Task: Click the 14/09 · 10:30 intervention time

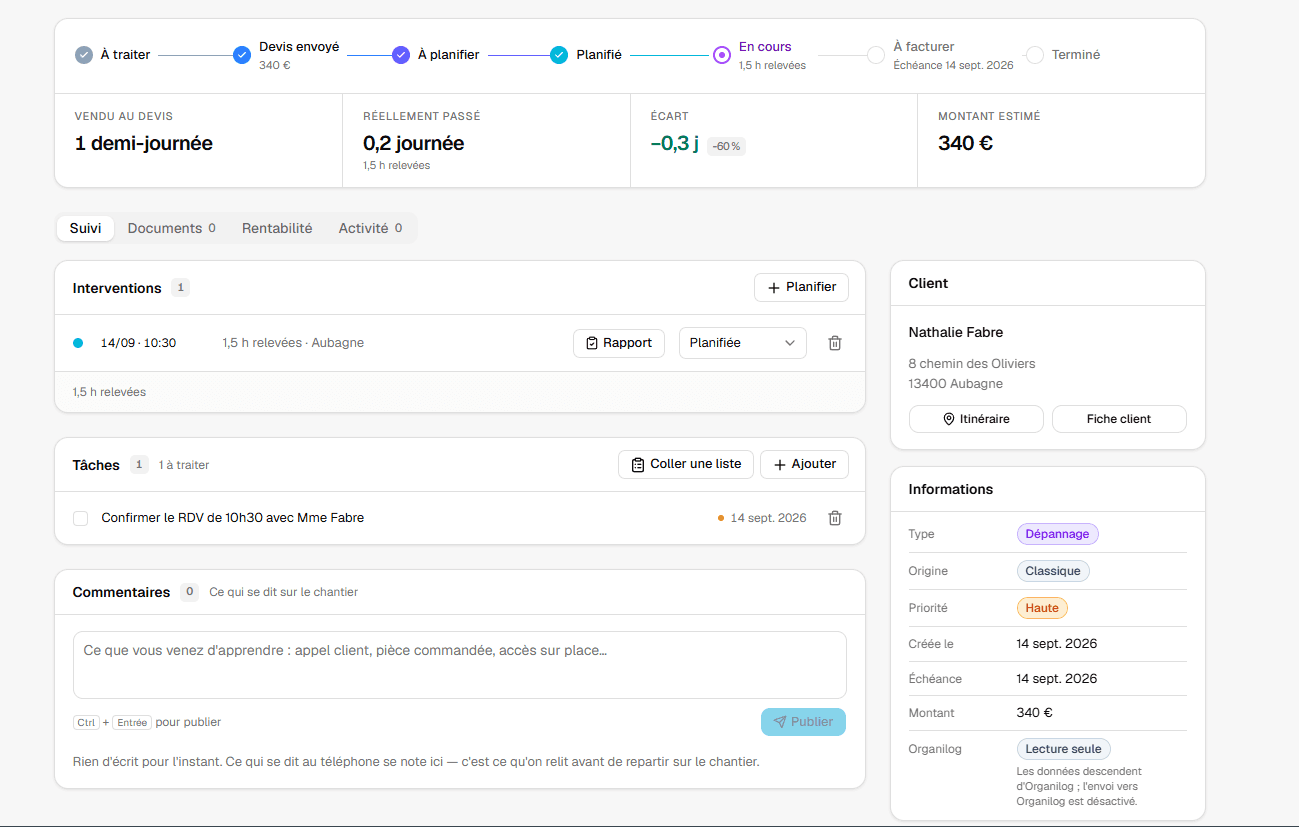Action: [x=138, y=343]
